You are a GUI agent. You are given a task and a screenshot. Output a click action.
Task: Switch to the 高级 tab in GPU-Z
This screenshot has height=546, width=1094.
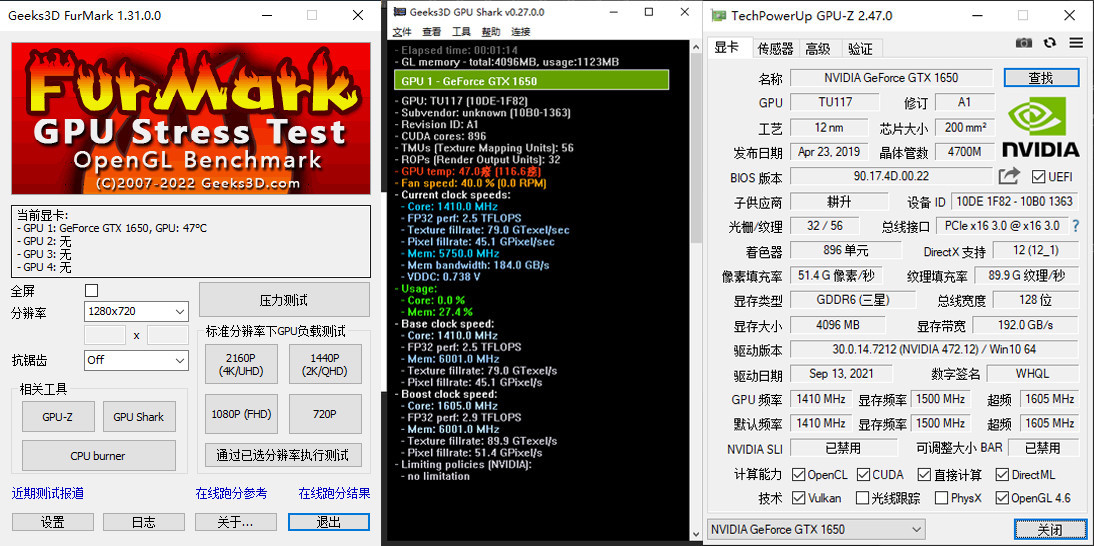[818, 48]
